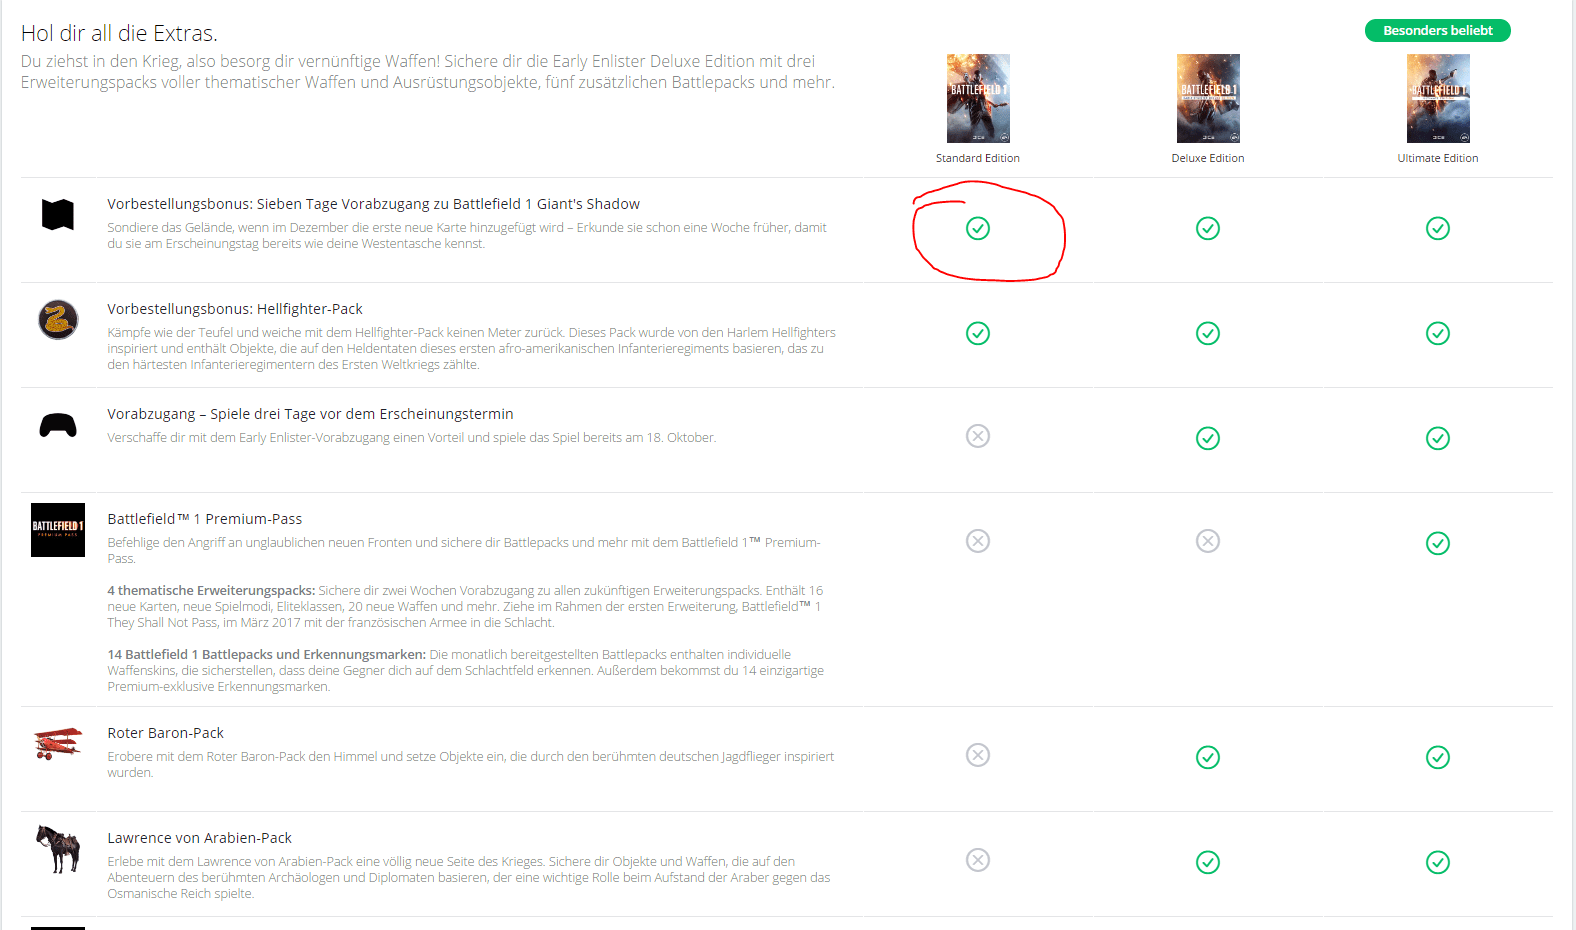Click the horse icon for Lawrence von Arabien-Pack
The height and width of the screenshot is (930, 1576).
(58, 849)
